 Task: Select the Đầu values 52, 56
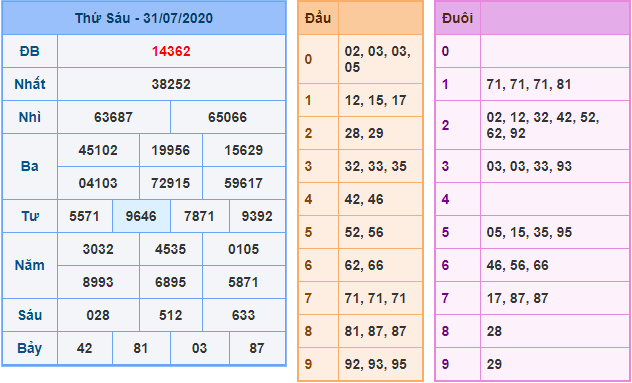[x=364, y=232]
